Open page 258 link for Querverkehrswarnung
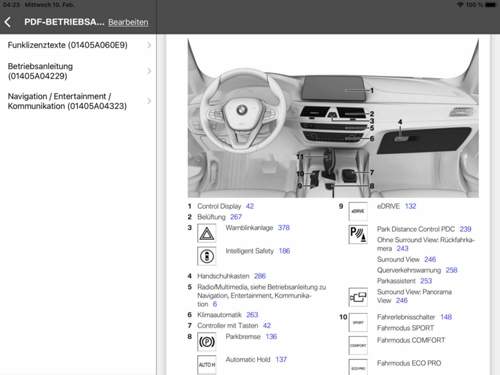 451,270
